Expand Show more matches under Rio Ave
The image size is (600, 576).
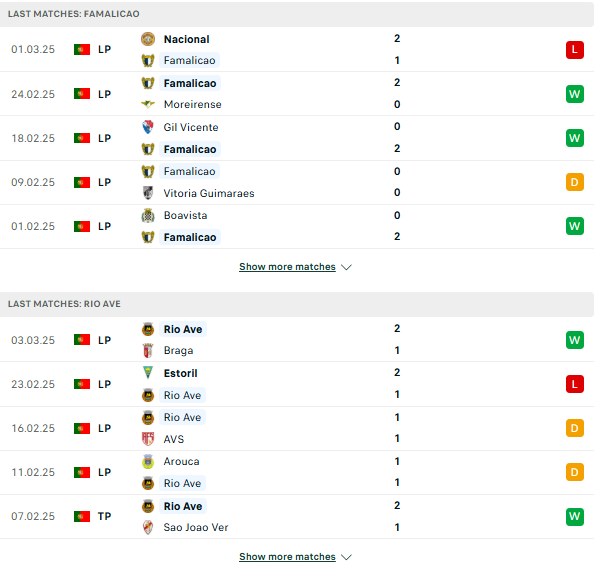click(287, 556)
